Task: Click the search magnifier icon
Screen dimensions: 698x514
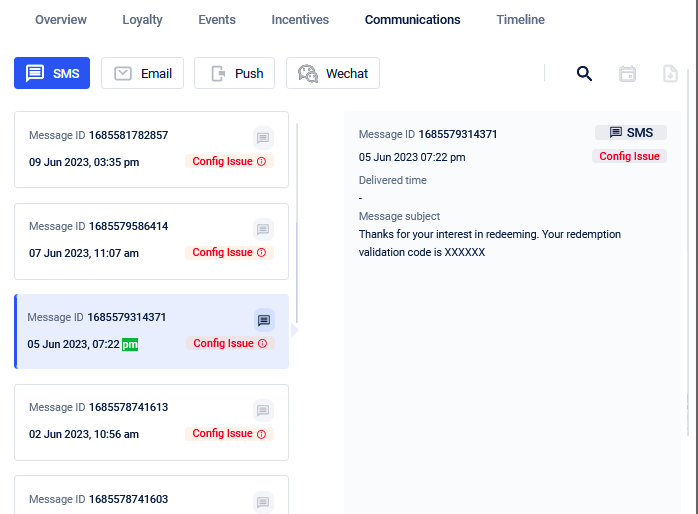Action: click(x=584, y=73)
